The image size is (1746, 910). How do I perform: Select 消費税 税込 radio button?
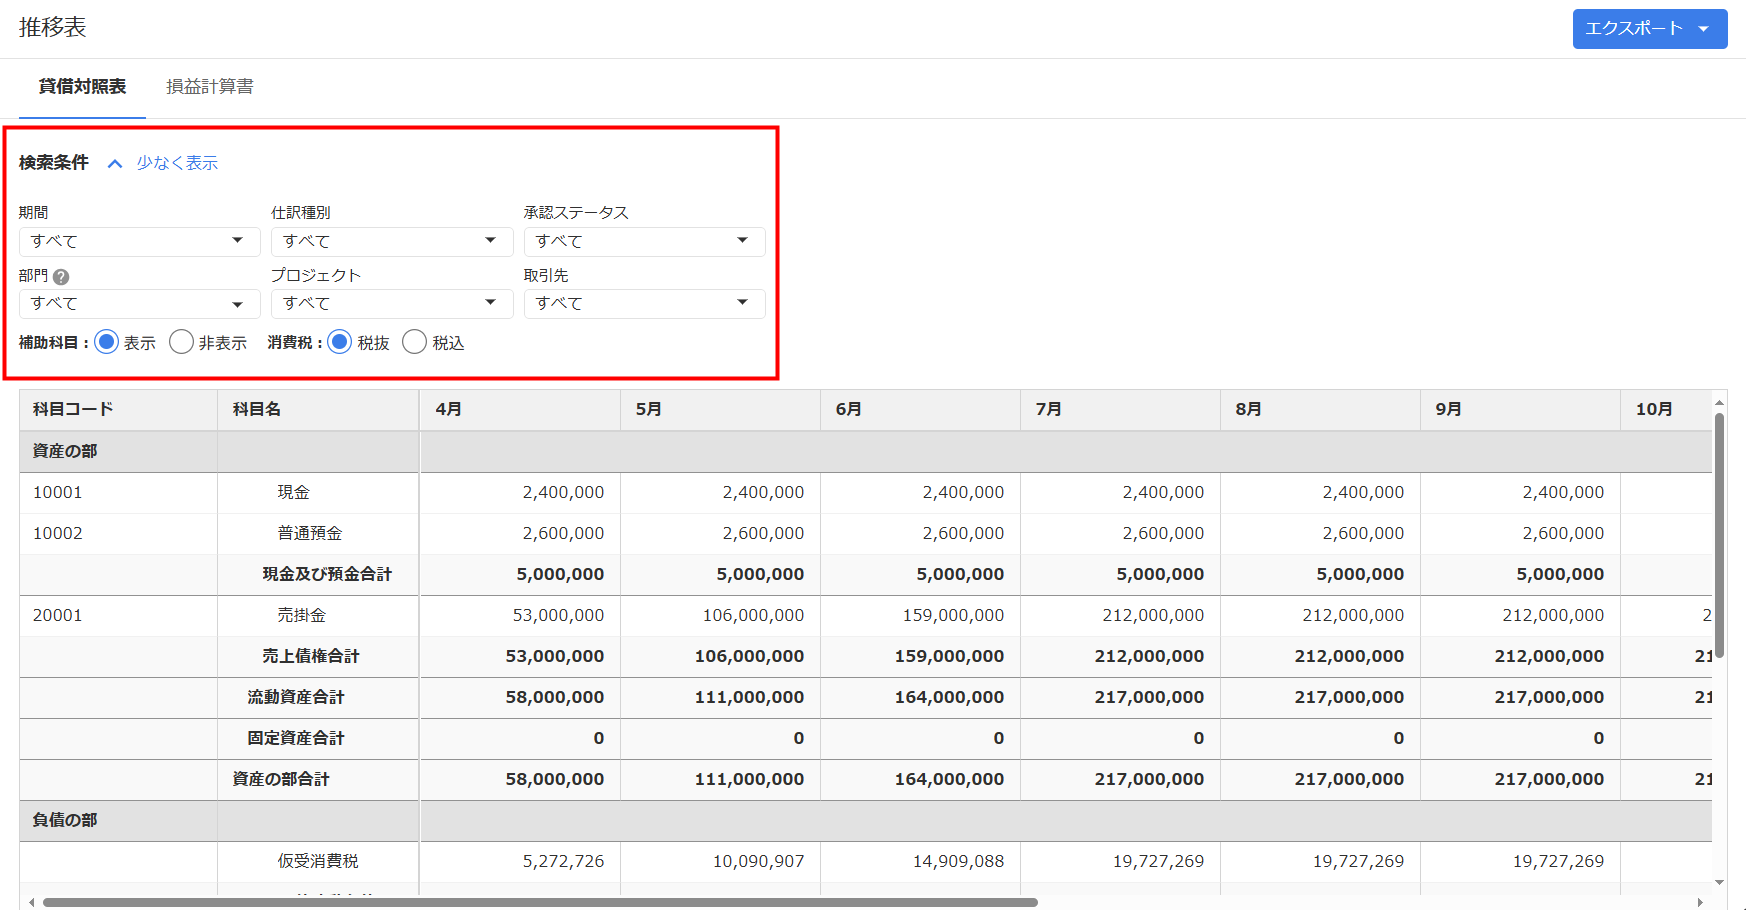[x=414, y=342]
